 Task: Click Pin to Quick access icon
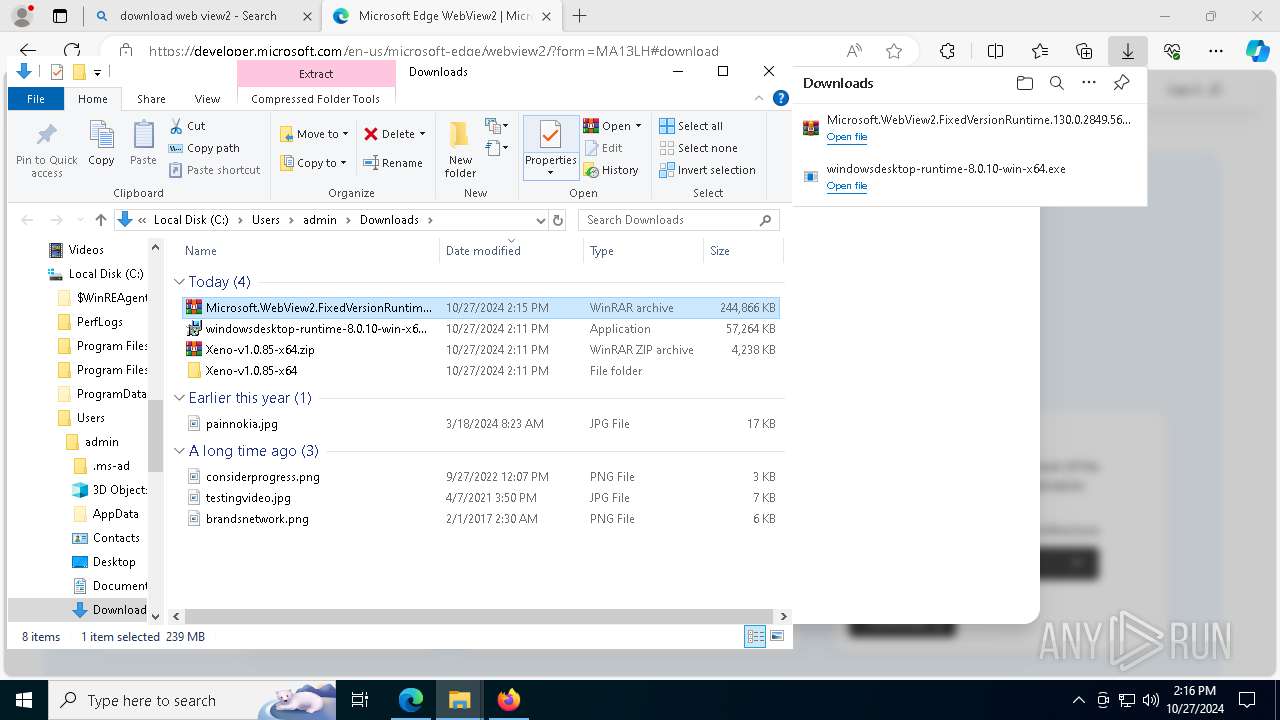coord(46,149)
